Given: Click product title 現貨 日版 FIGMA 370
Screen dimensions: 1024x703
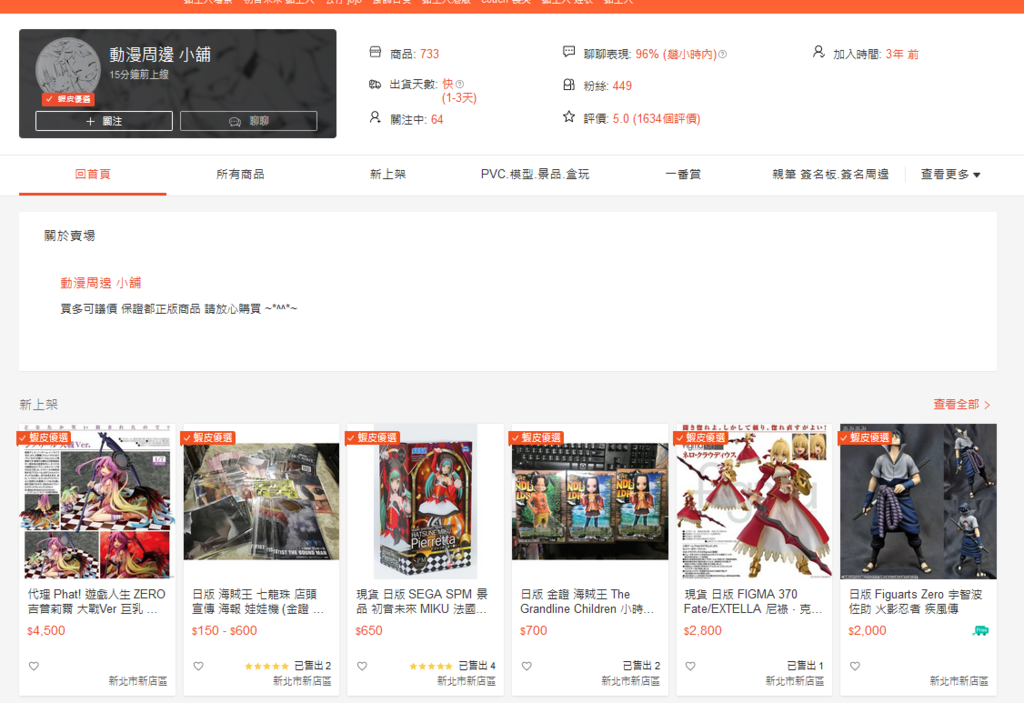Looking at the screenshot, I should [753, 601].
